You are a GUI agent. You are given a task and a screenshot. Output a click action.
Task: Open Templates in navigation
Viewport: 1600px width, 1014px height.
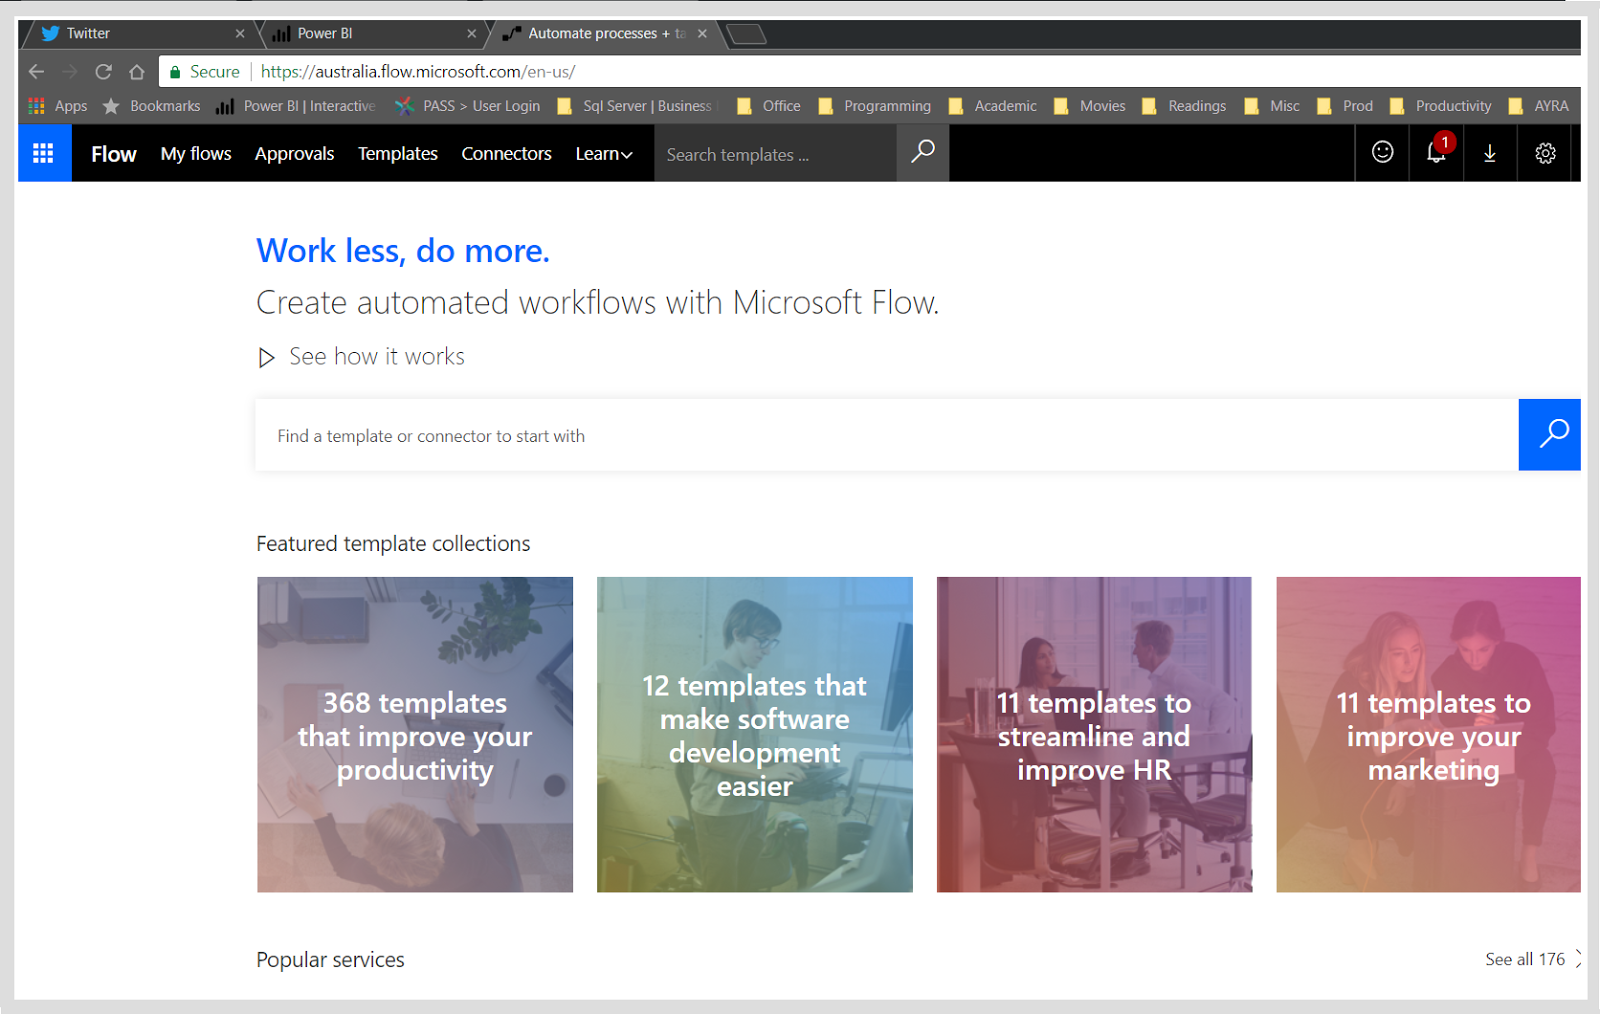tap(398, 154)
